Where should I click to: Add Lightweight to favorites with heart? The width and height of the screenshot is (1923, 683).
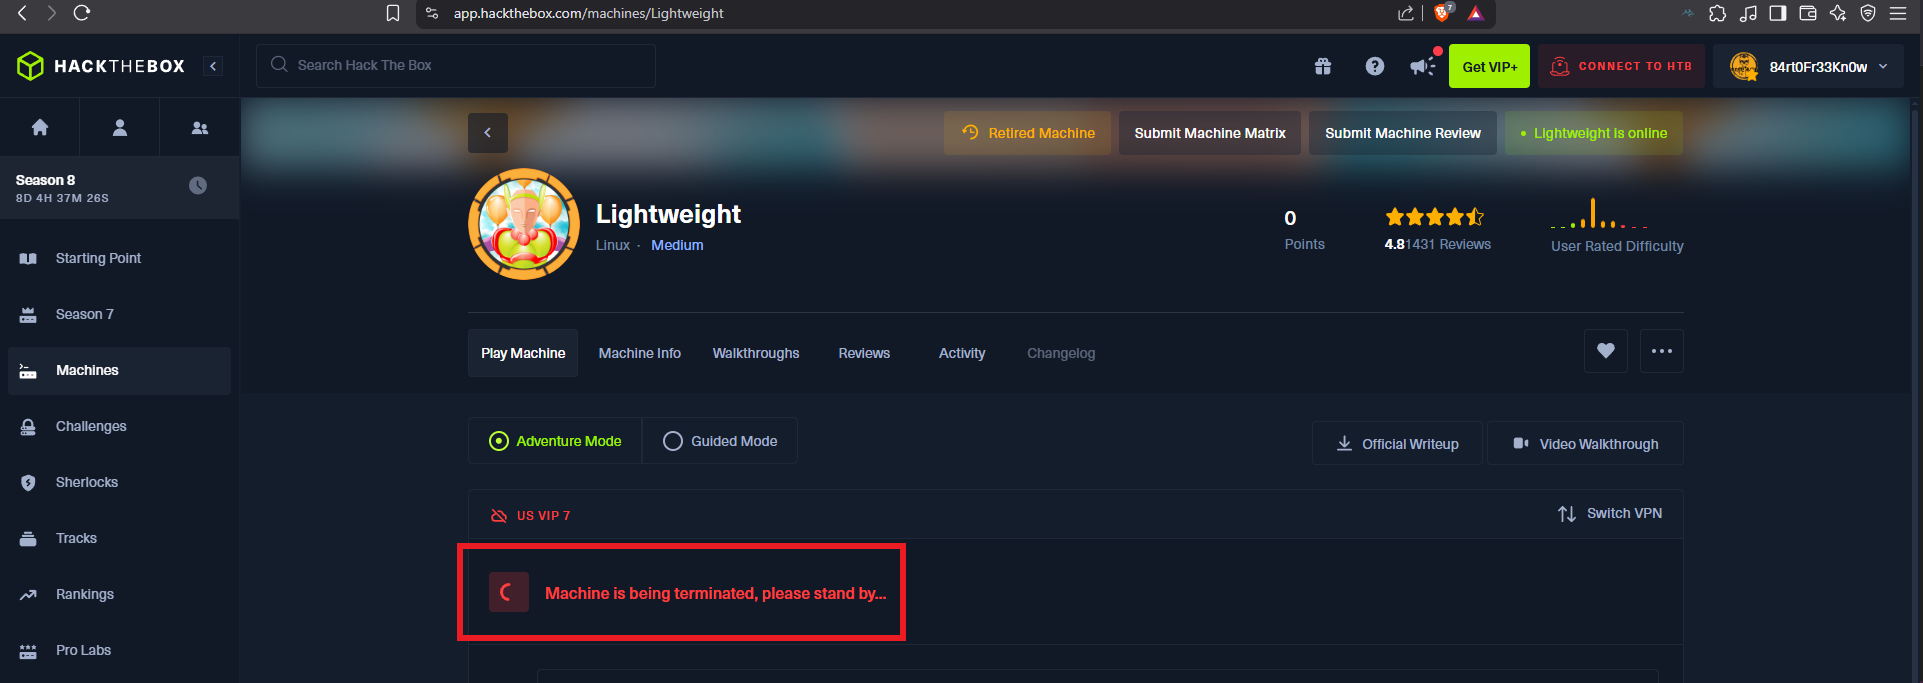[x=1606, y=351]
